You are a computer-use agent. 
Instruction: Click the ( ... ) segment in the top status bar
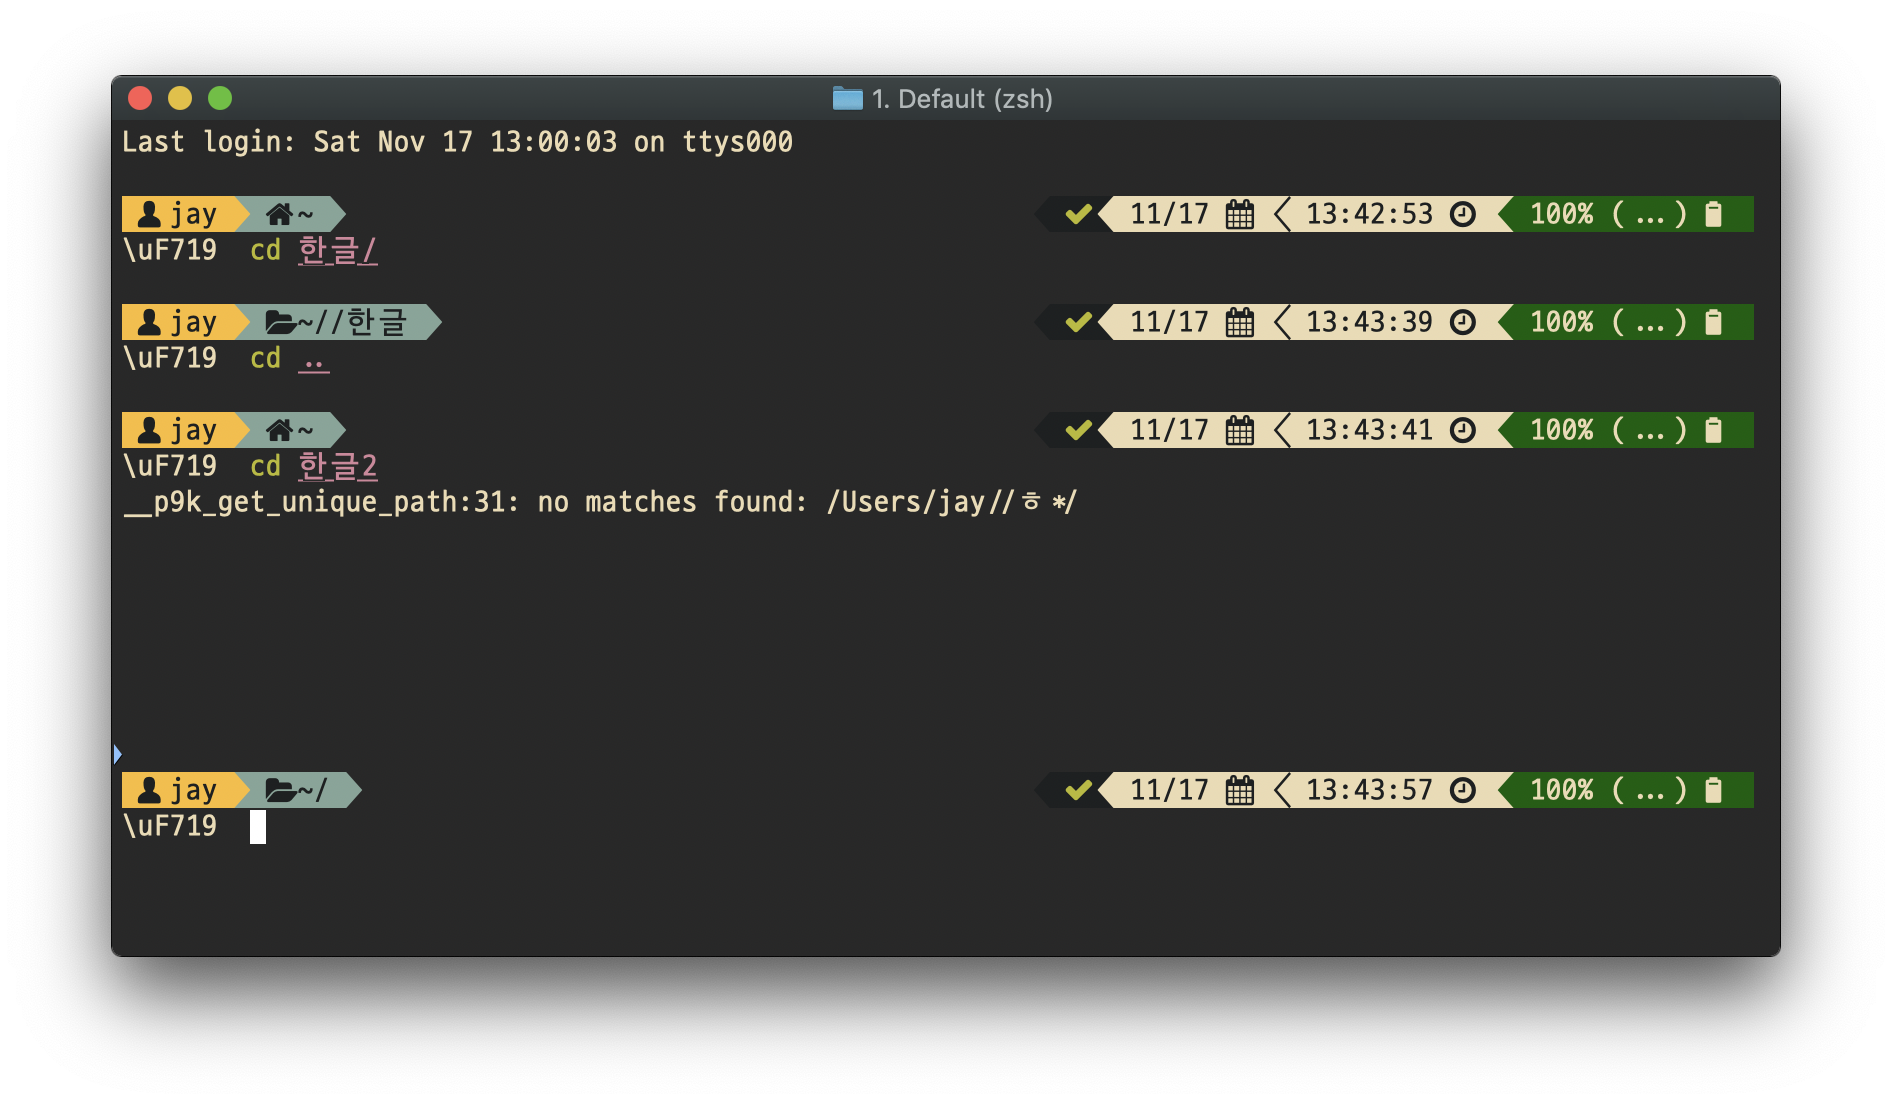tap(1649, 213)
